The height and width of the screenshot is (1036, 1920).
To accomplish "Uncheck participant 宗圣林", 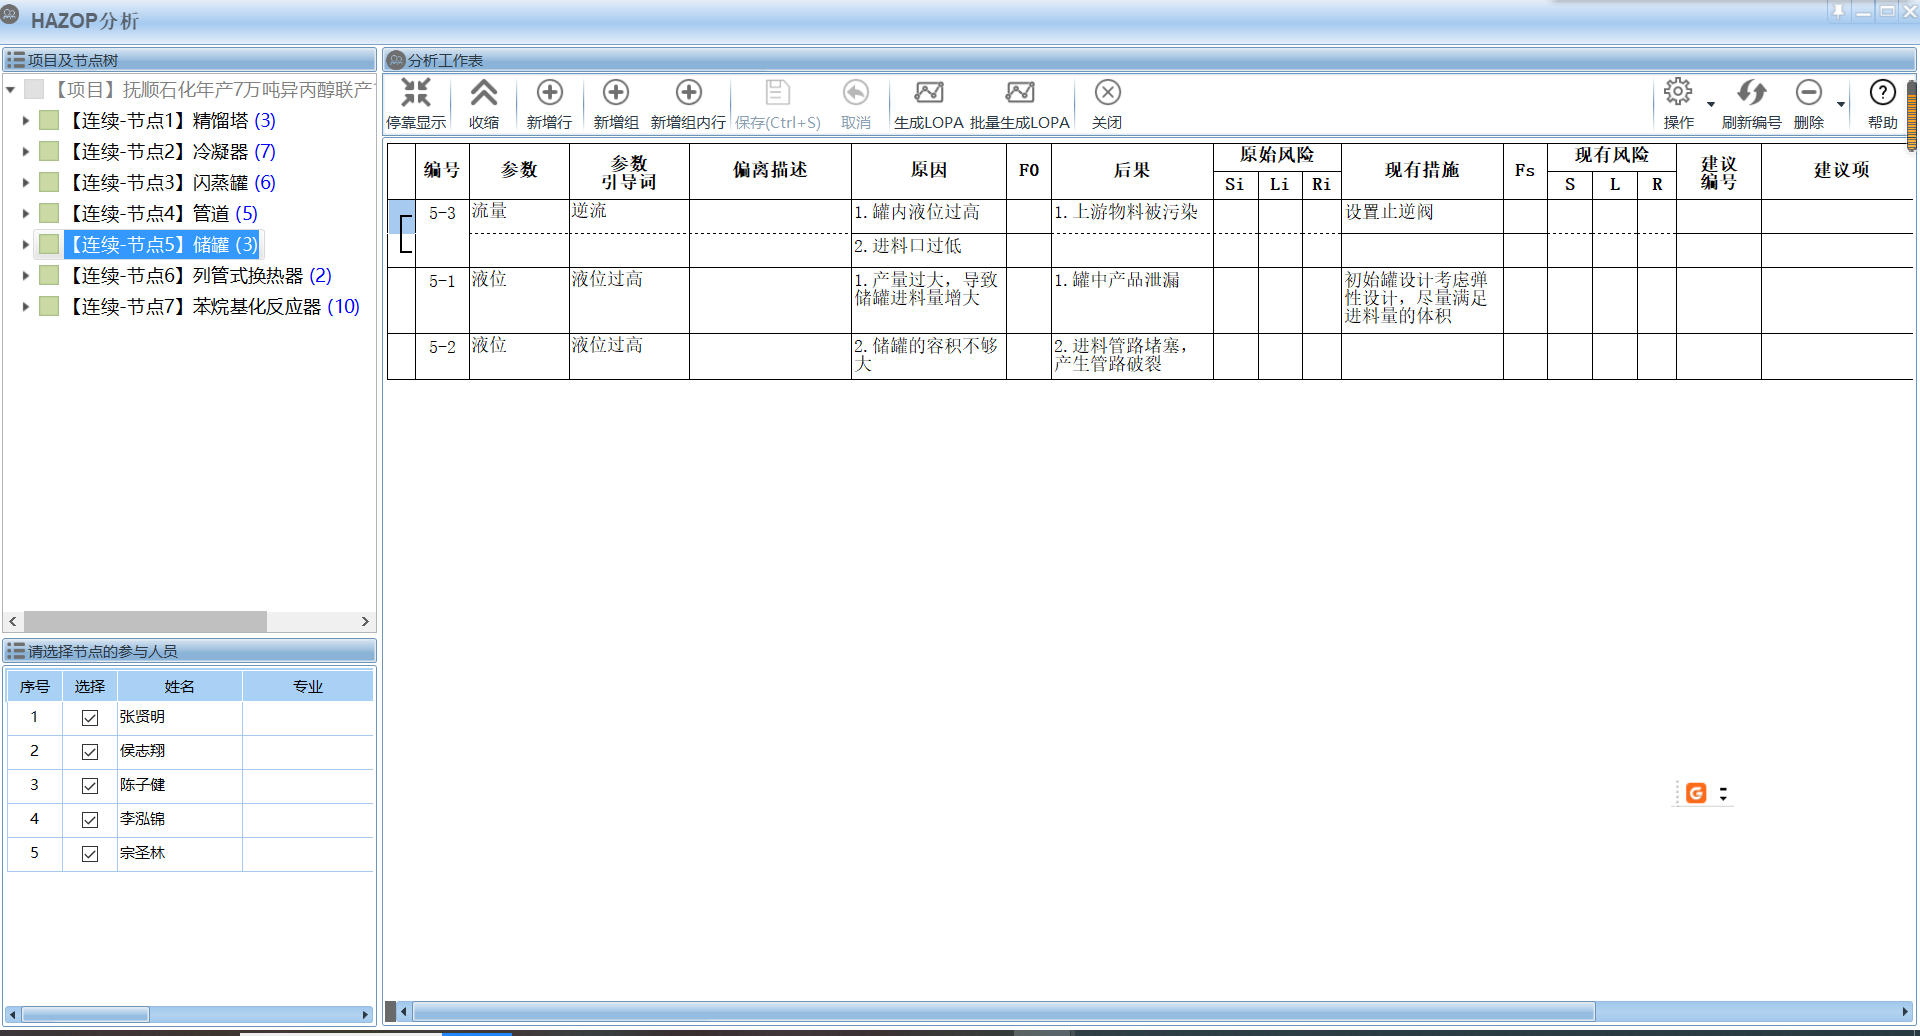I will (90, 854).
